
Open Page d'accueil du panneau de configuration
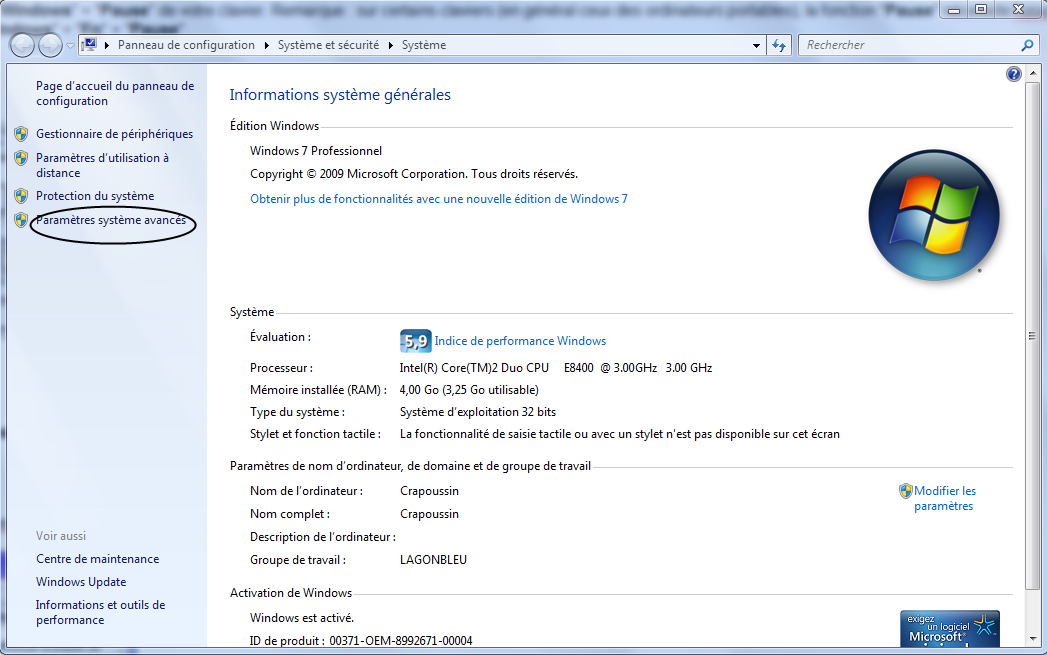[x=115, y=93]
